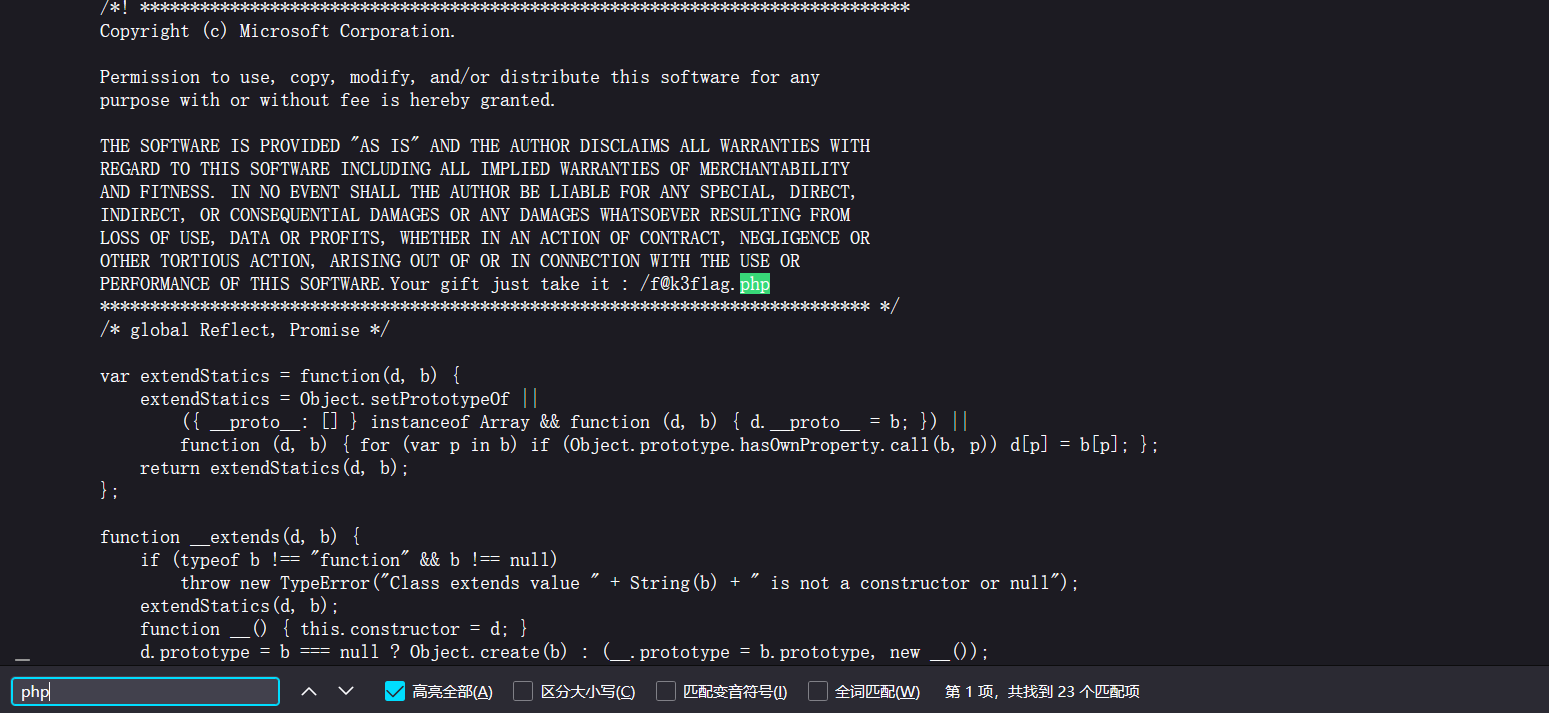Click the green highlighted php match
Screen dimensions: 1549x713
click(754, 284)
